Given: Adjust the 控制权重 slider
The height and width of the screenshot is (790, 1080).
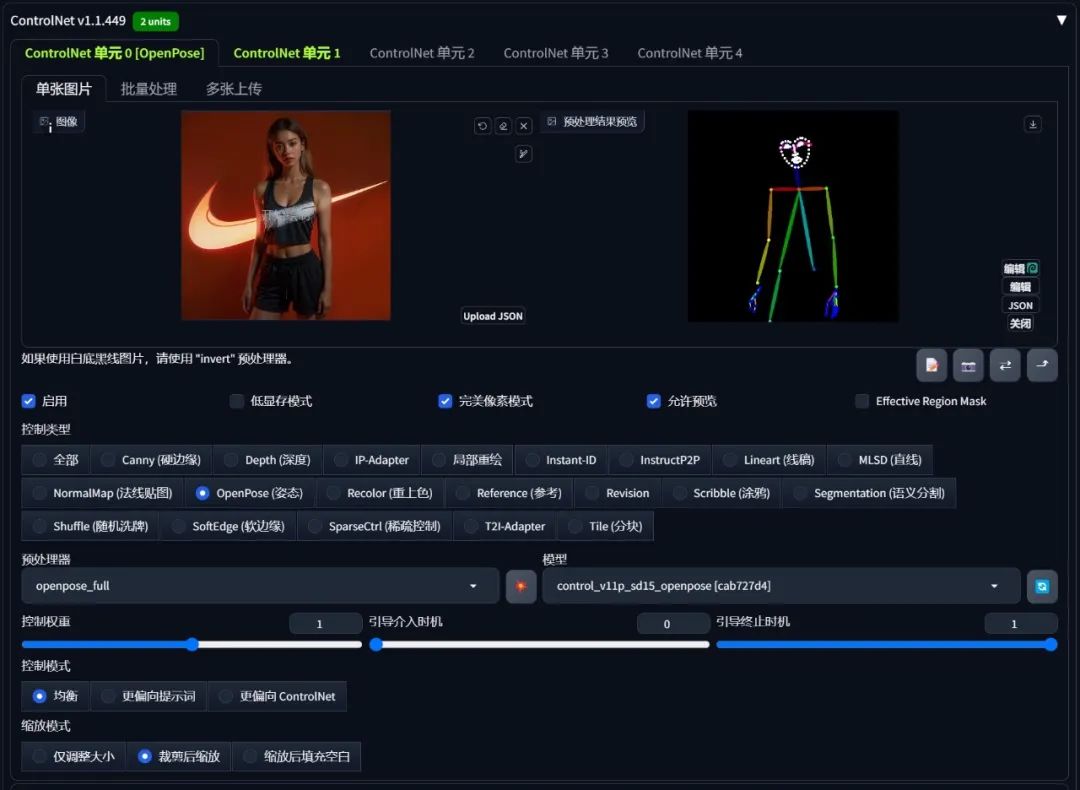Looking at the screenshot, I should [191, 645].
